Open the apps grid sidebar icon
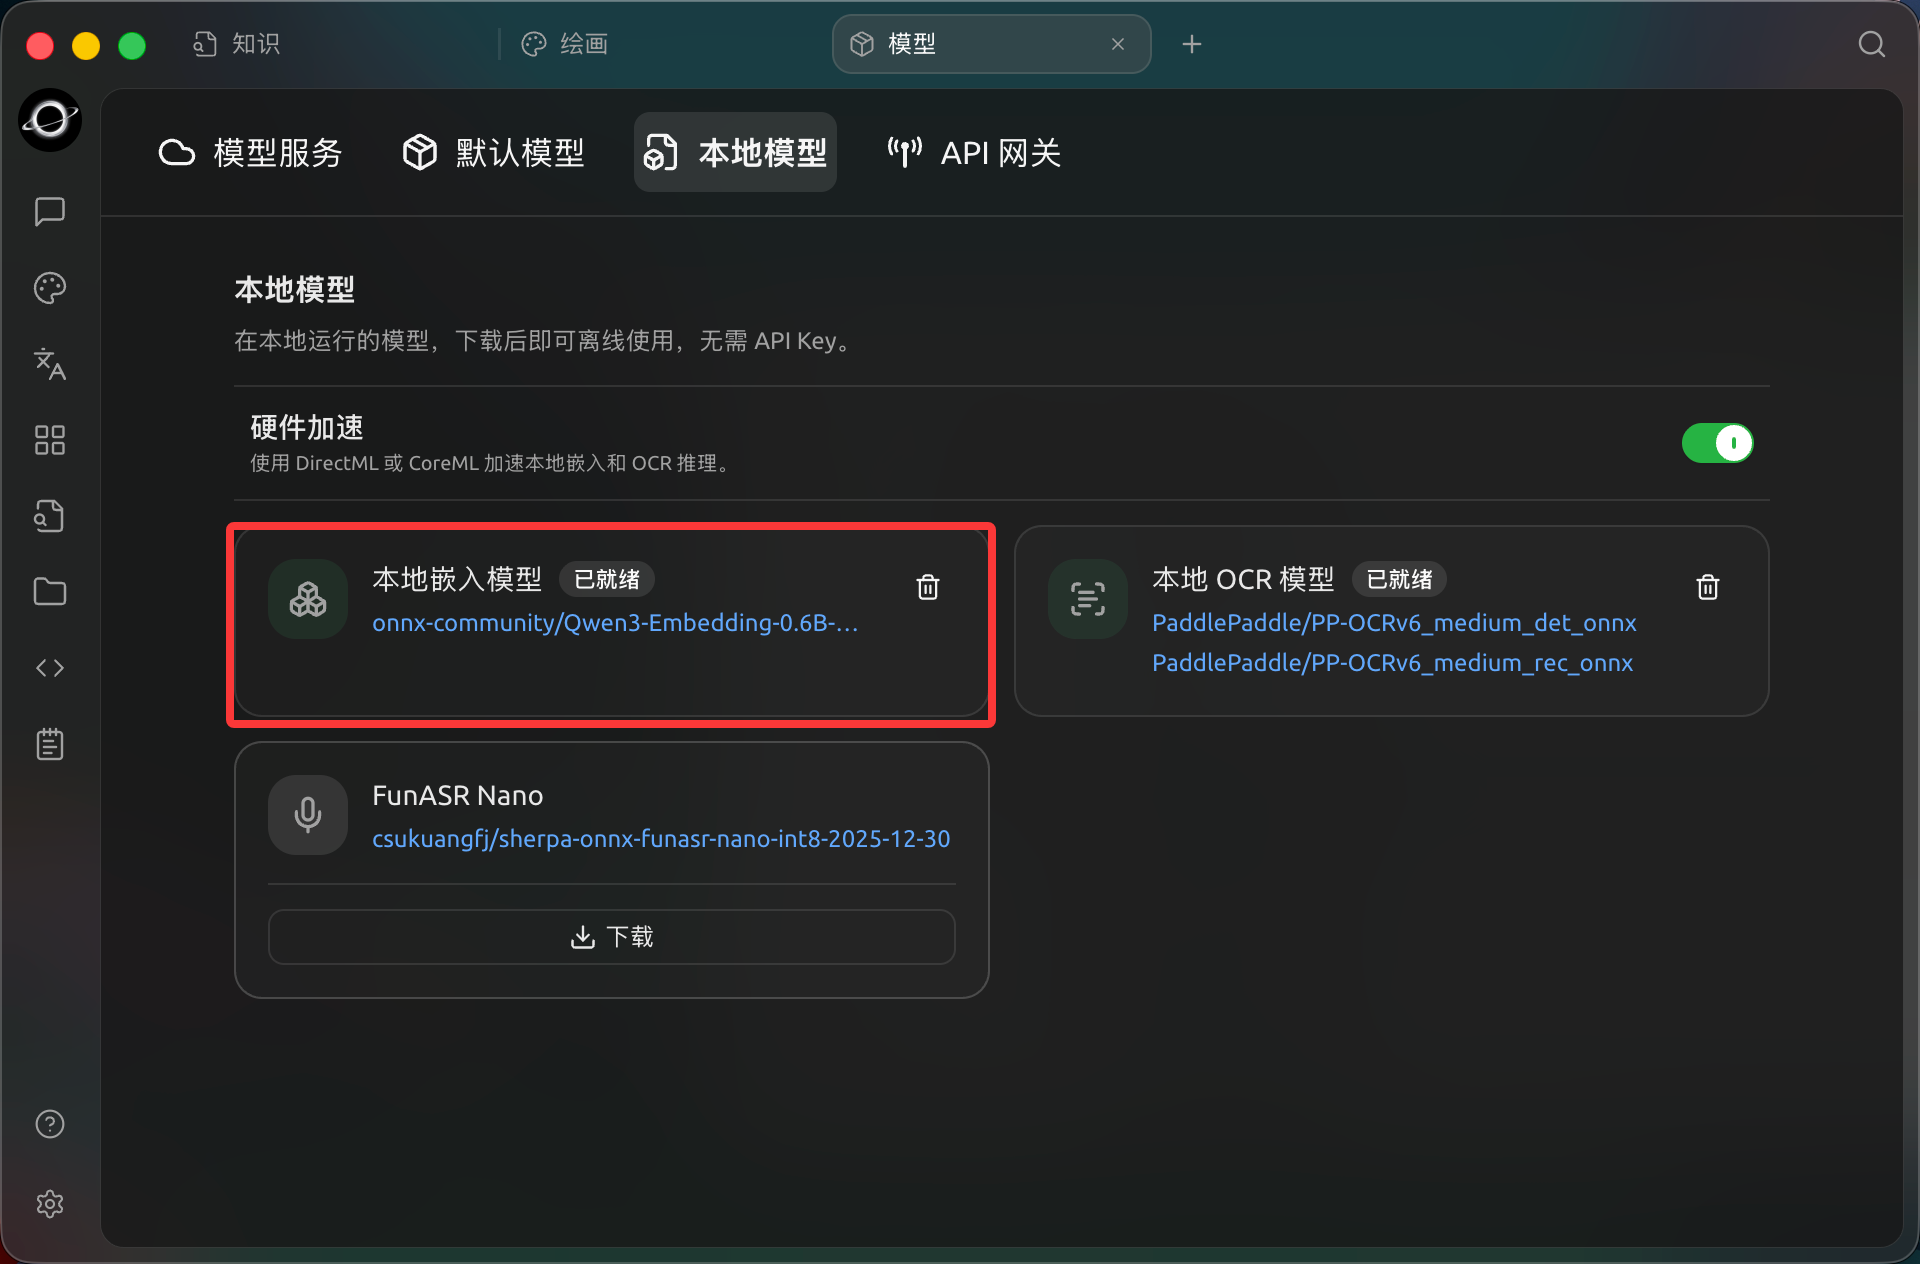 pos(50,440)
